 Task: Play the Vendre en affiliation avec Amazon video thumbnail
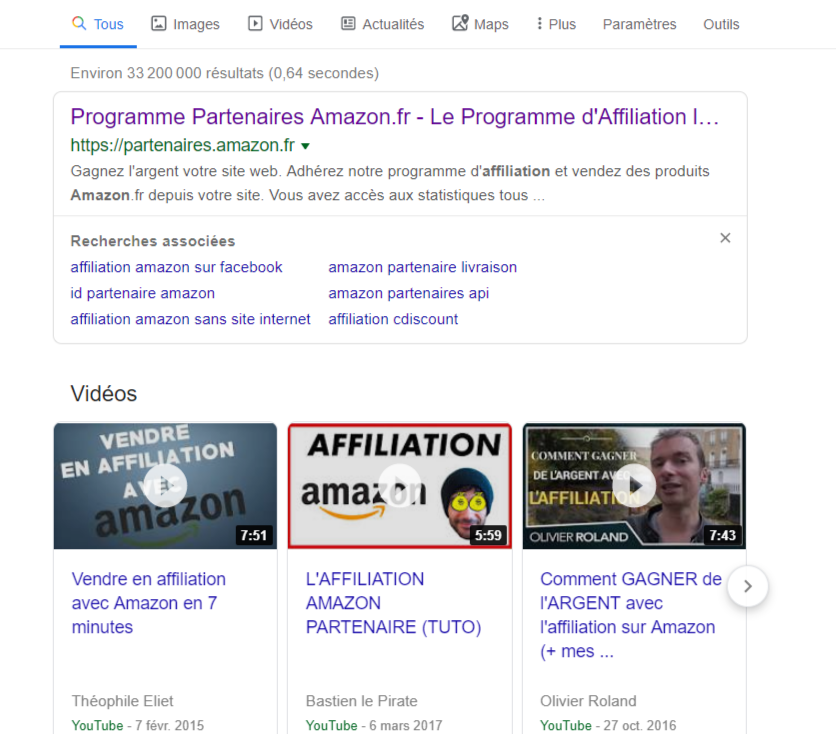tap(165, 486)
